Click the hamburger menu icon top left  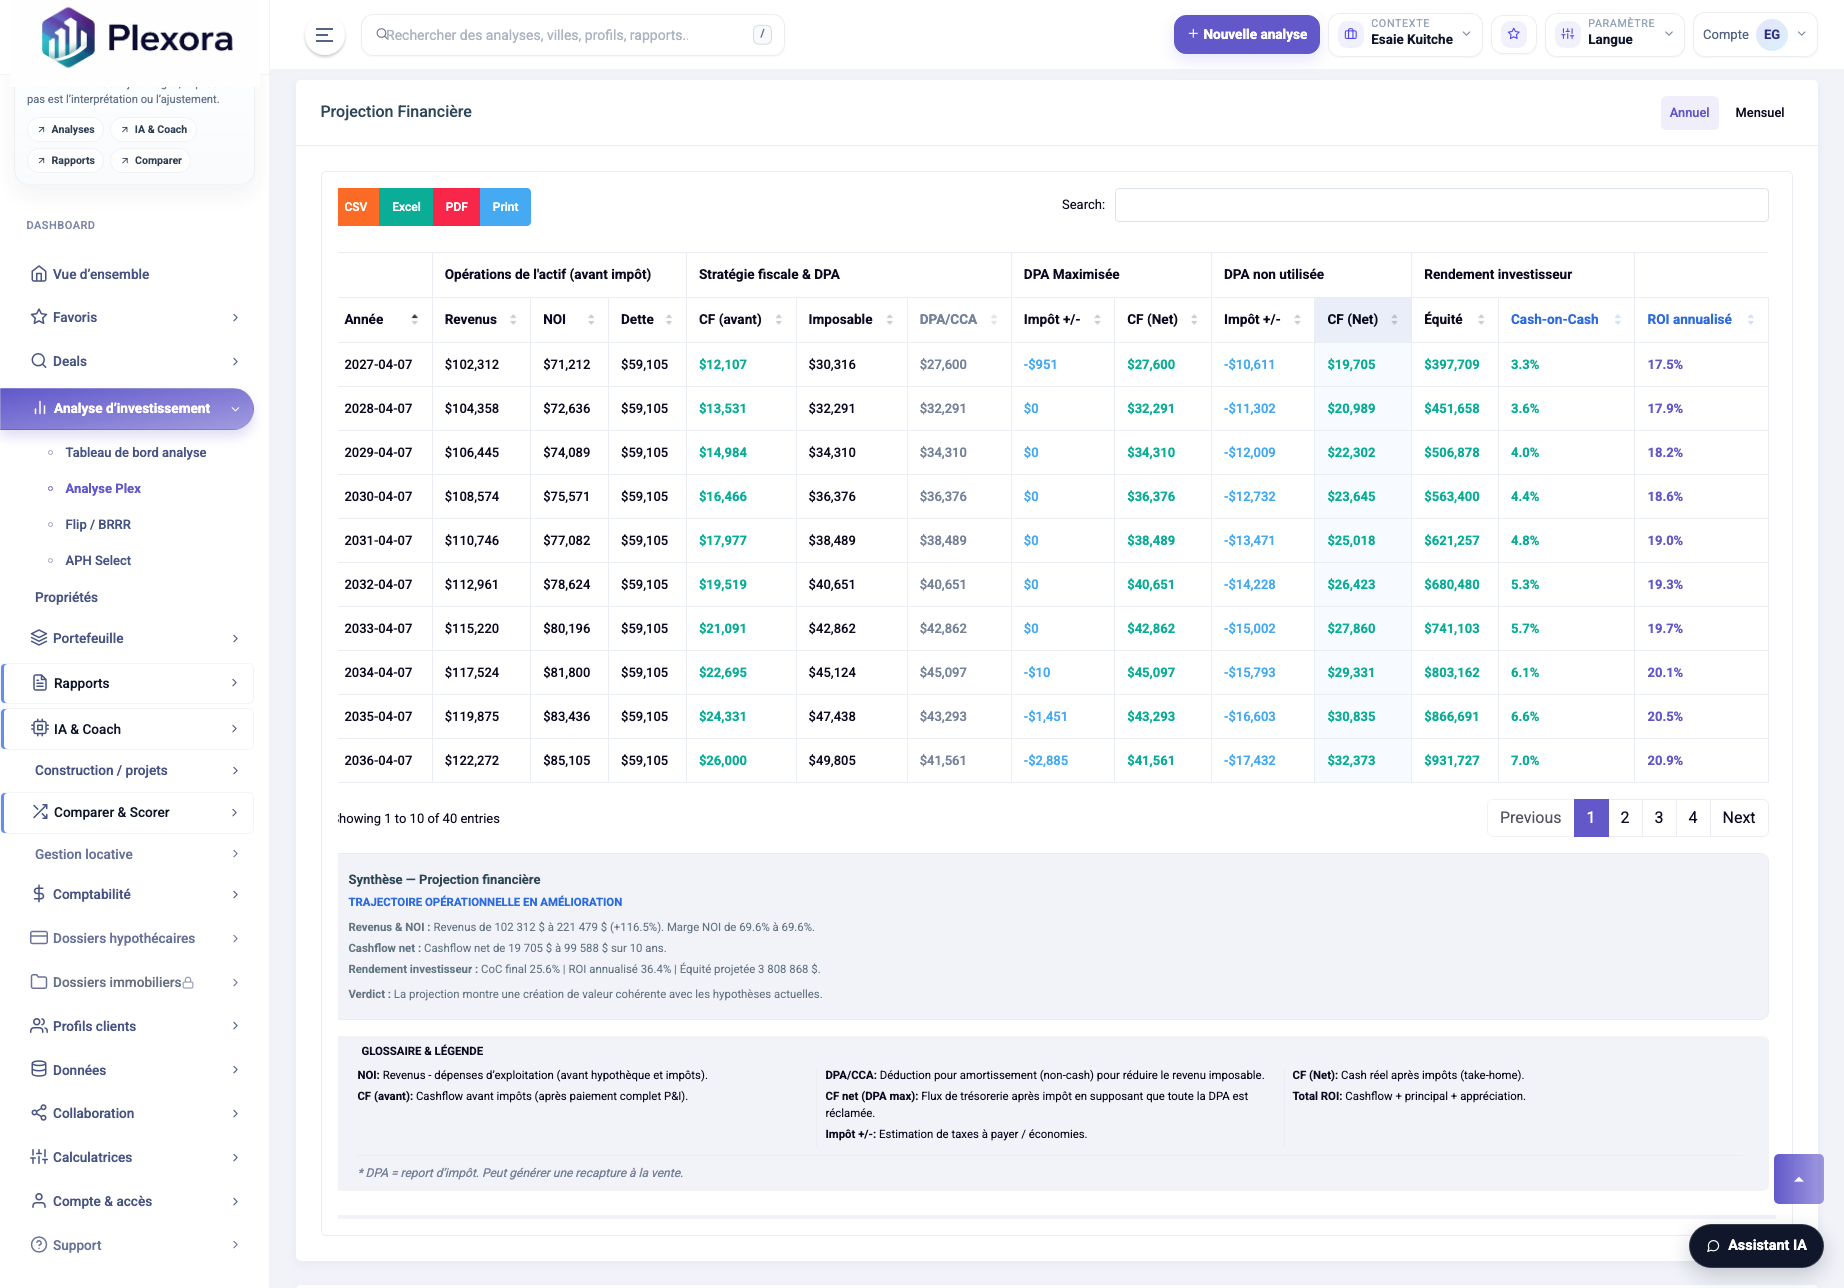[x=323, y=35]
